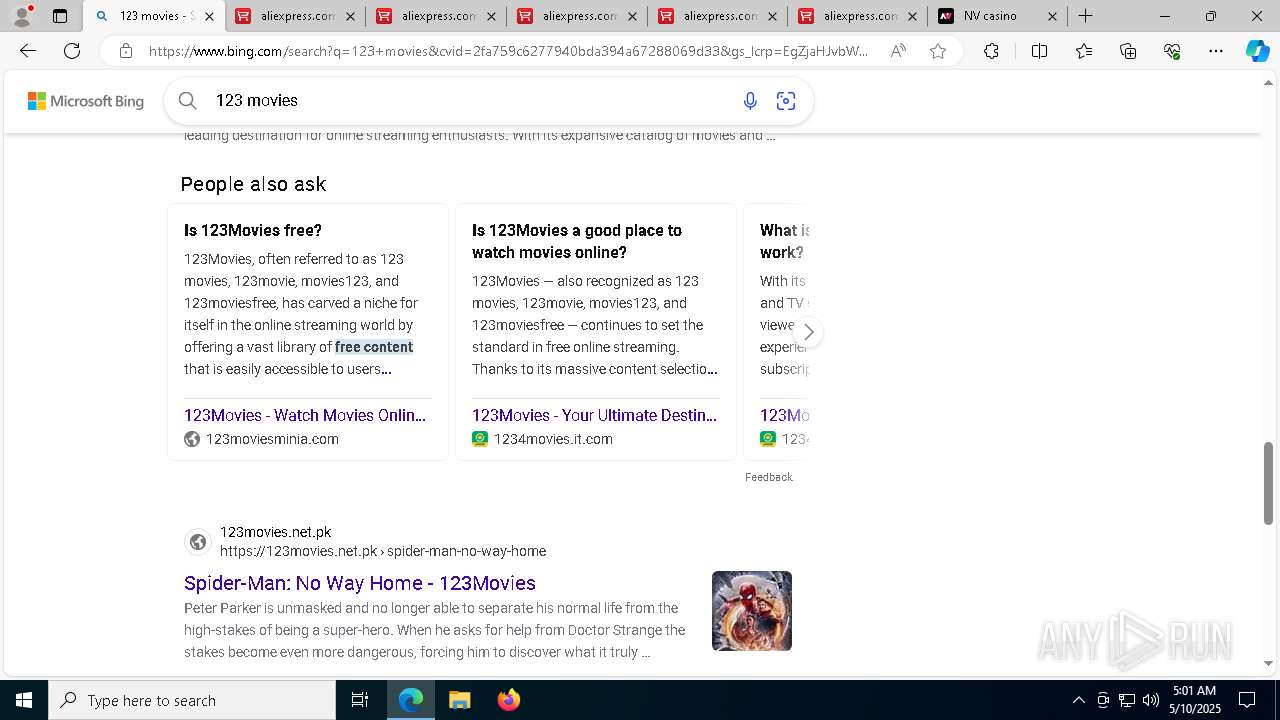This screenshot has height=720, width=1280.
Task: Click the 123movies.net.pk globe favicon
Action: 198,542
